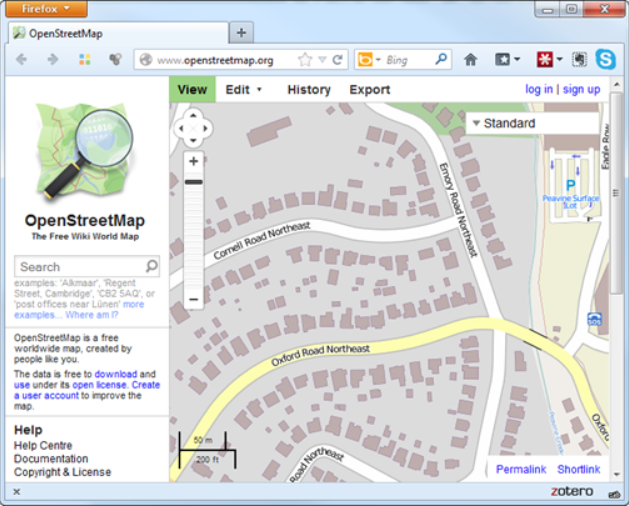Select the OpenStreetMap browser tab

(118, 33)
